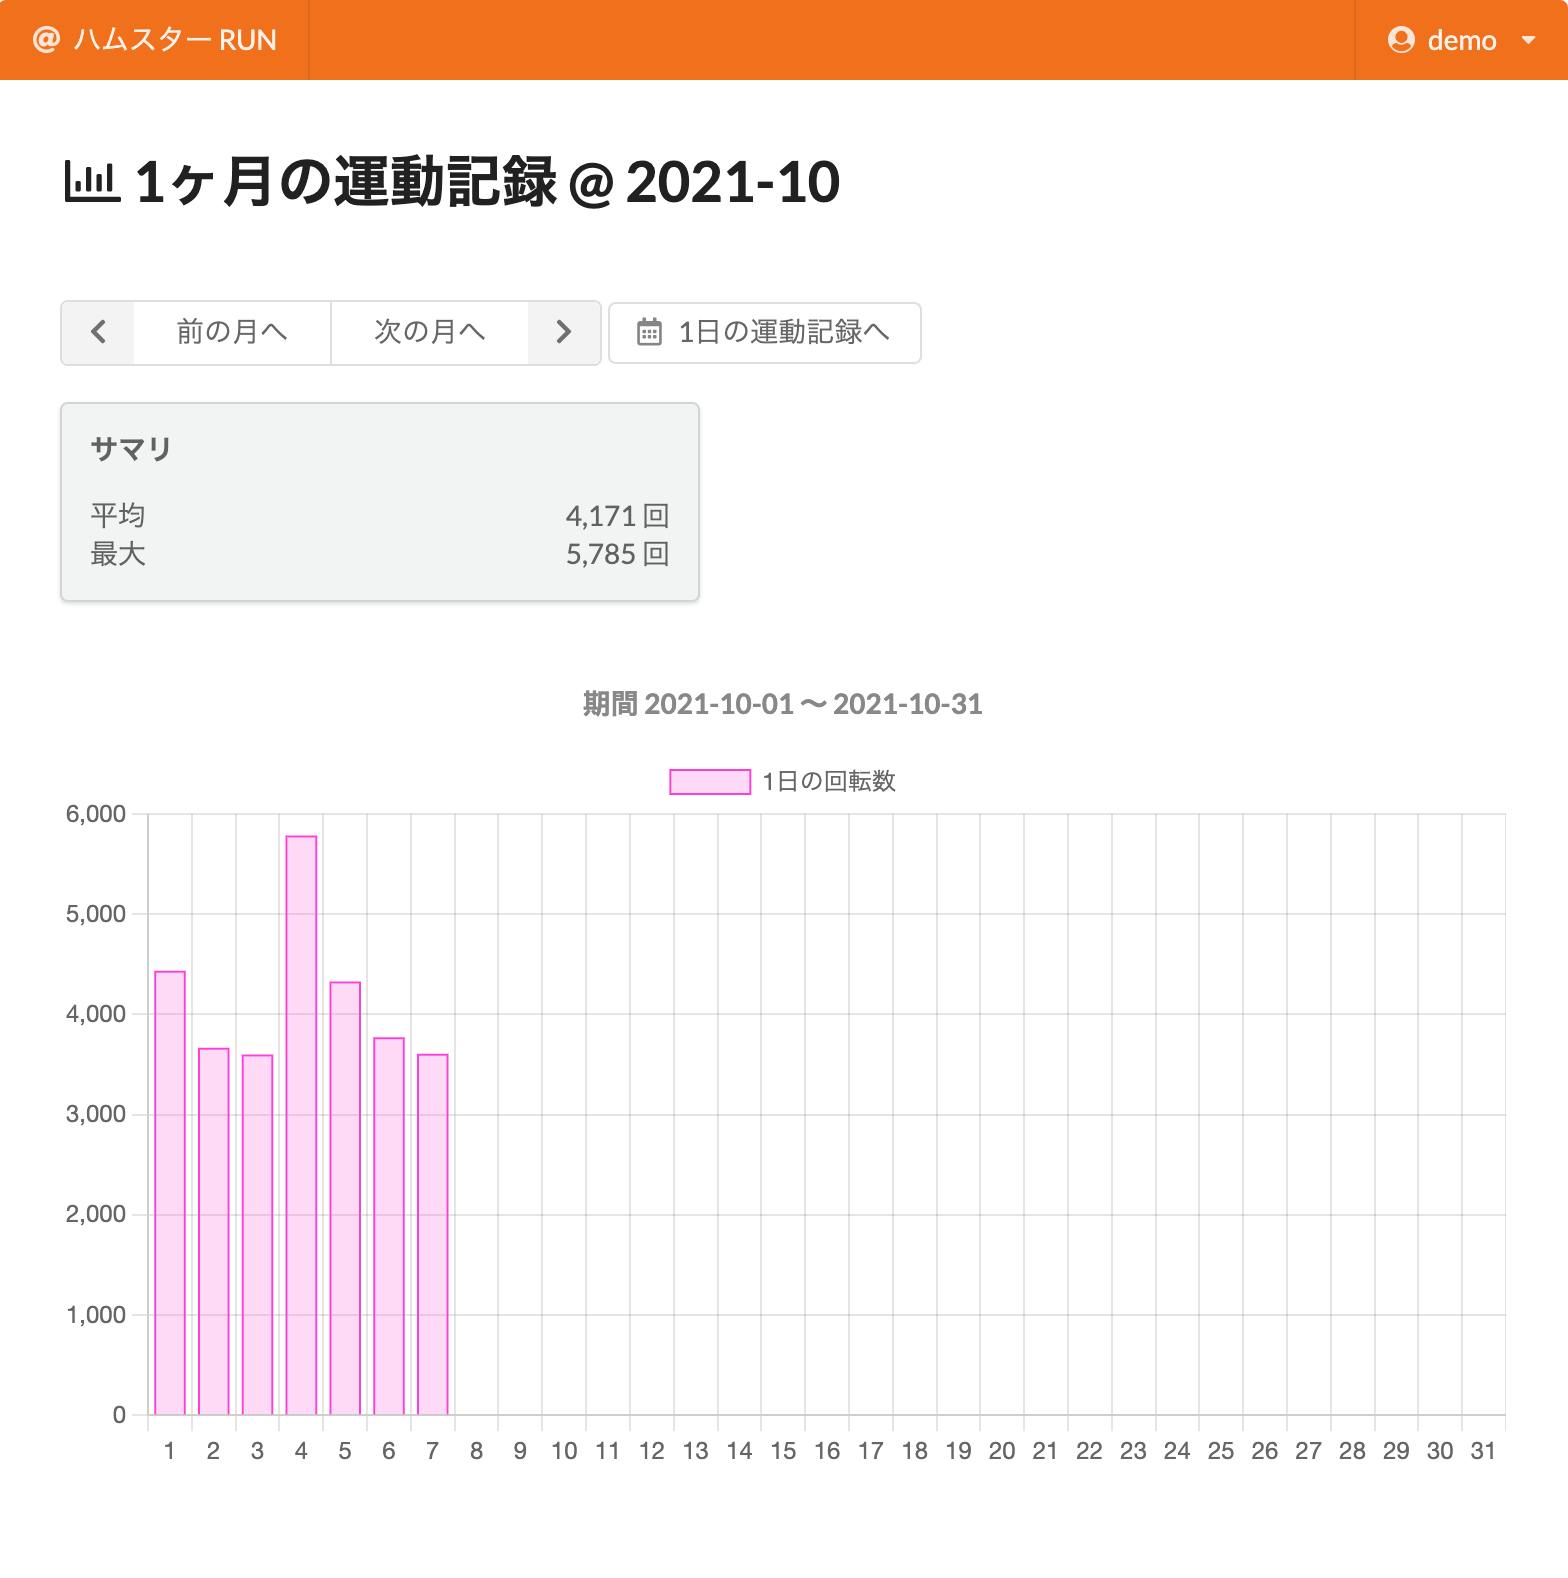Click the day 6 bar in chart
Image resolution: width=1568 pixels, height=1578 pixels.
point(389,1226)
